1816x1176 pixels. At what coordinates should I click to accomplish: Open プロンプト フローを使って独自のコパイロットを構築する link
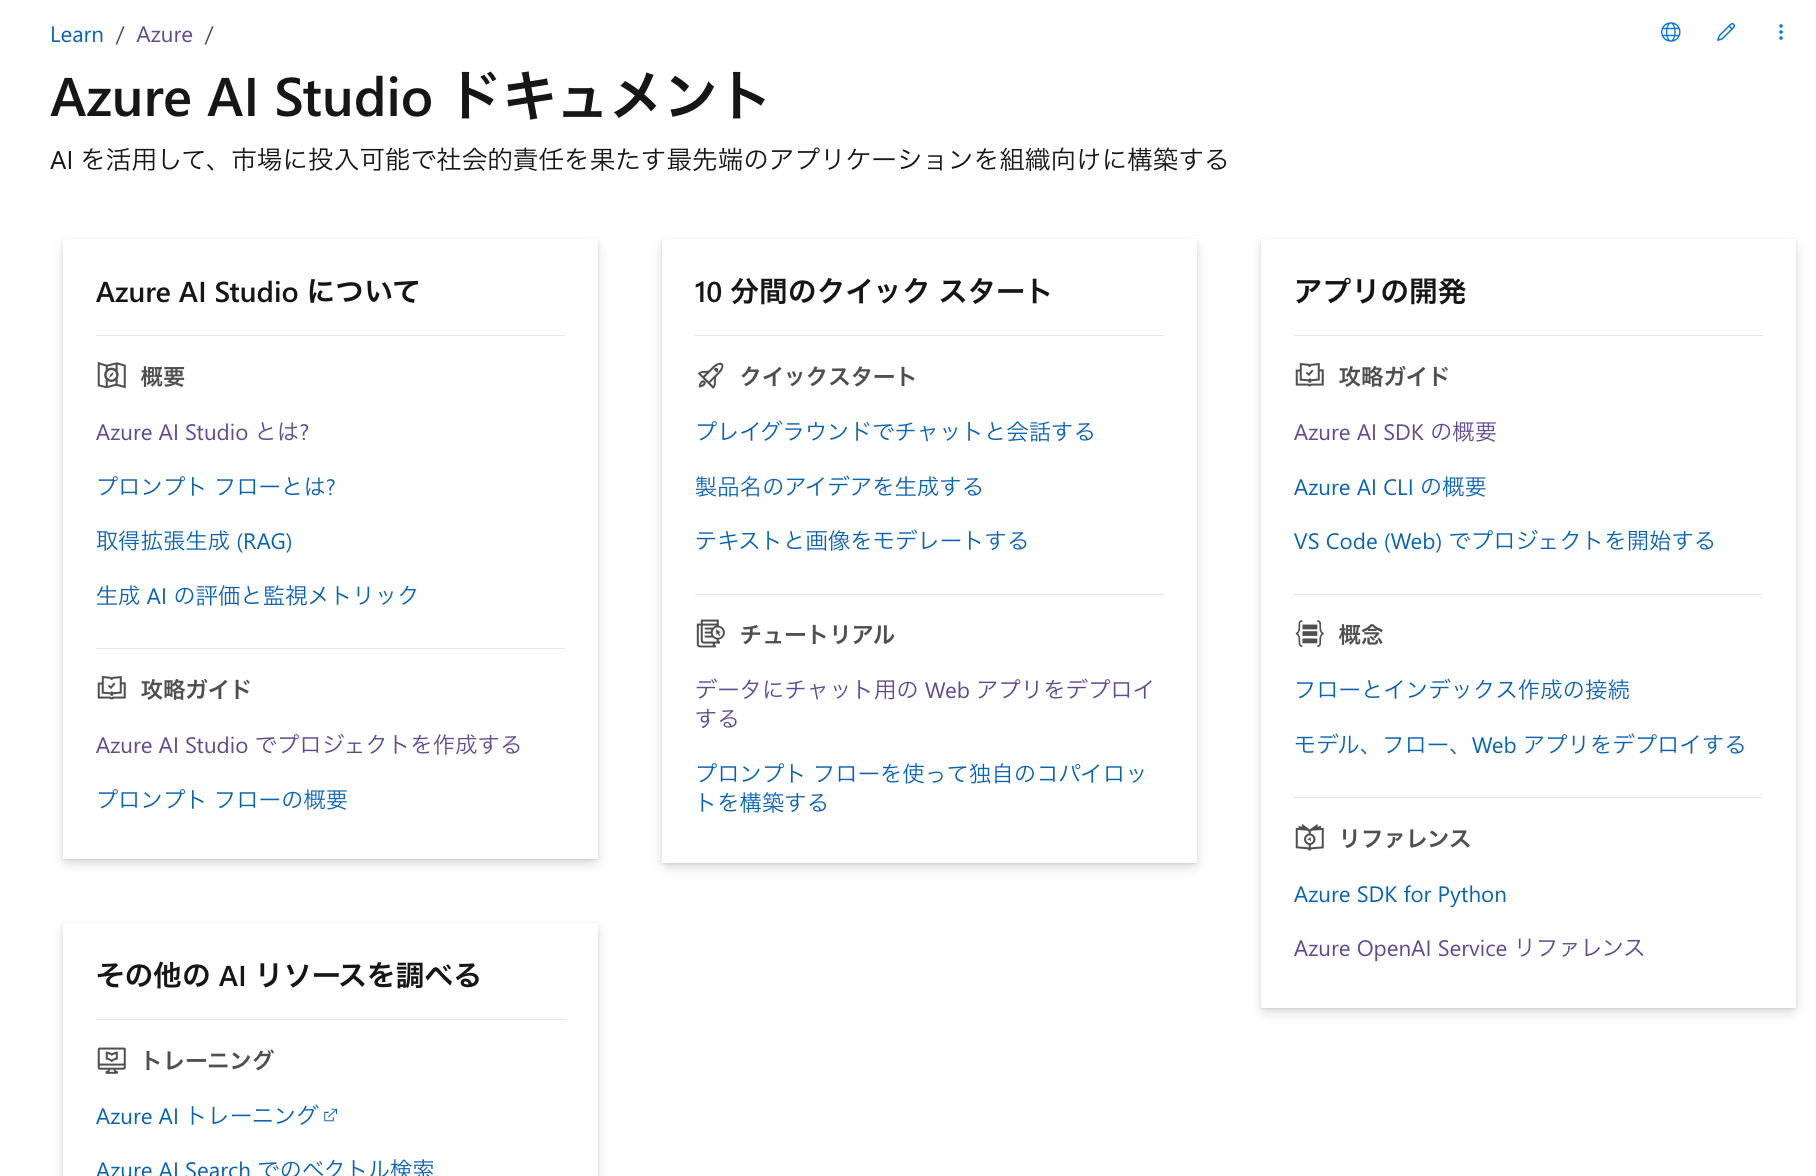921,788
